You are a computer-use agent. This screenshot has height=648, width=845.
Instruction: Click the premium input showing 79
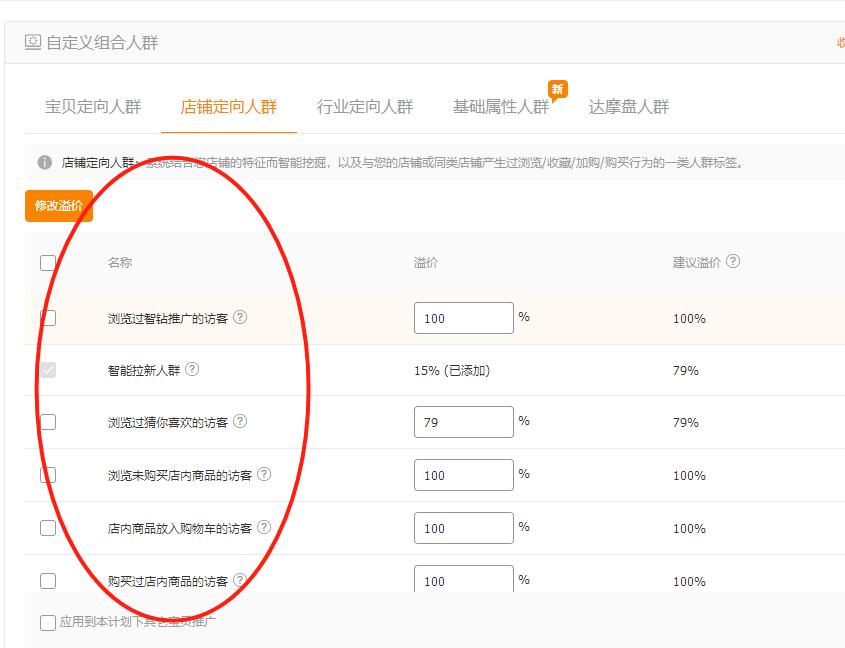point(462,422)
